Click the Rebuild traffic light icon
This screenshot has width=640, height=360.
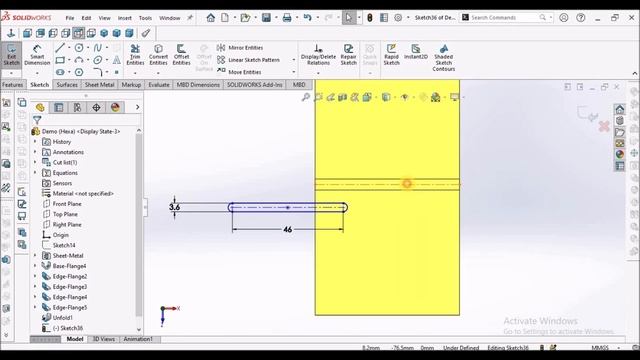tap(370, 18)
